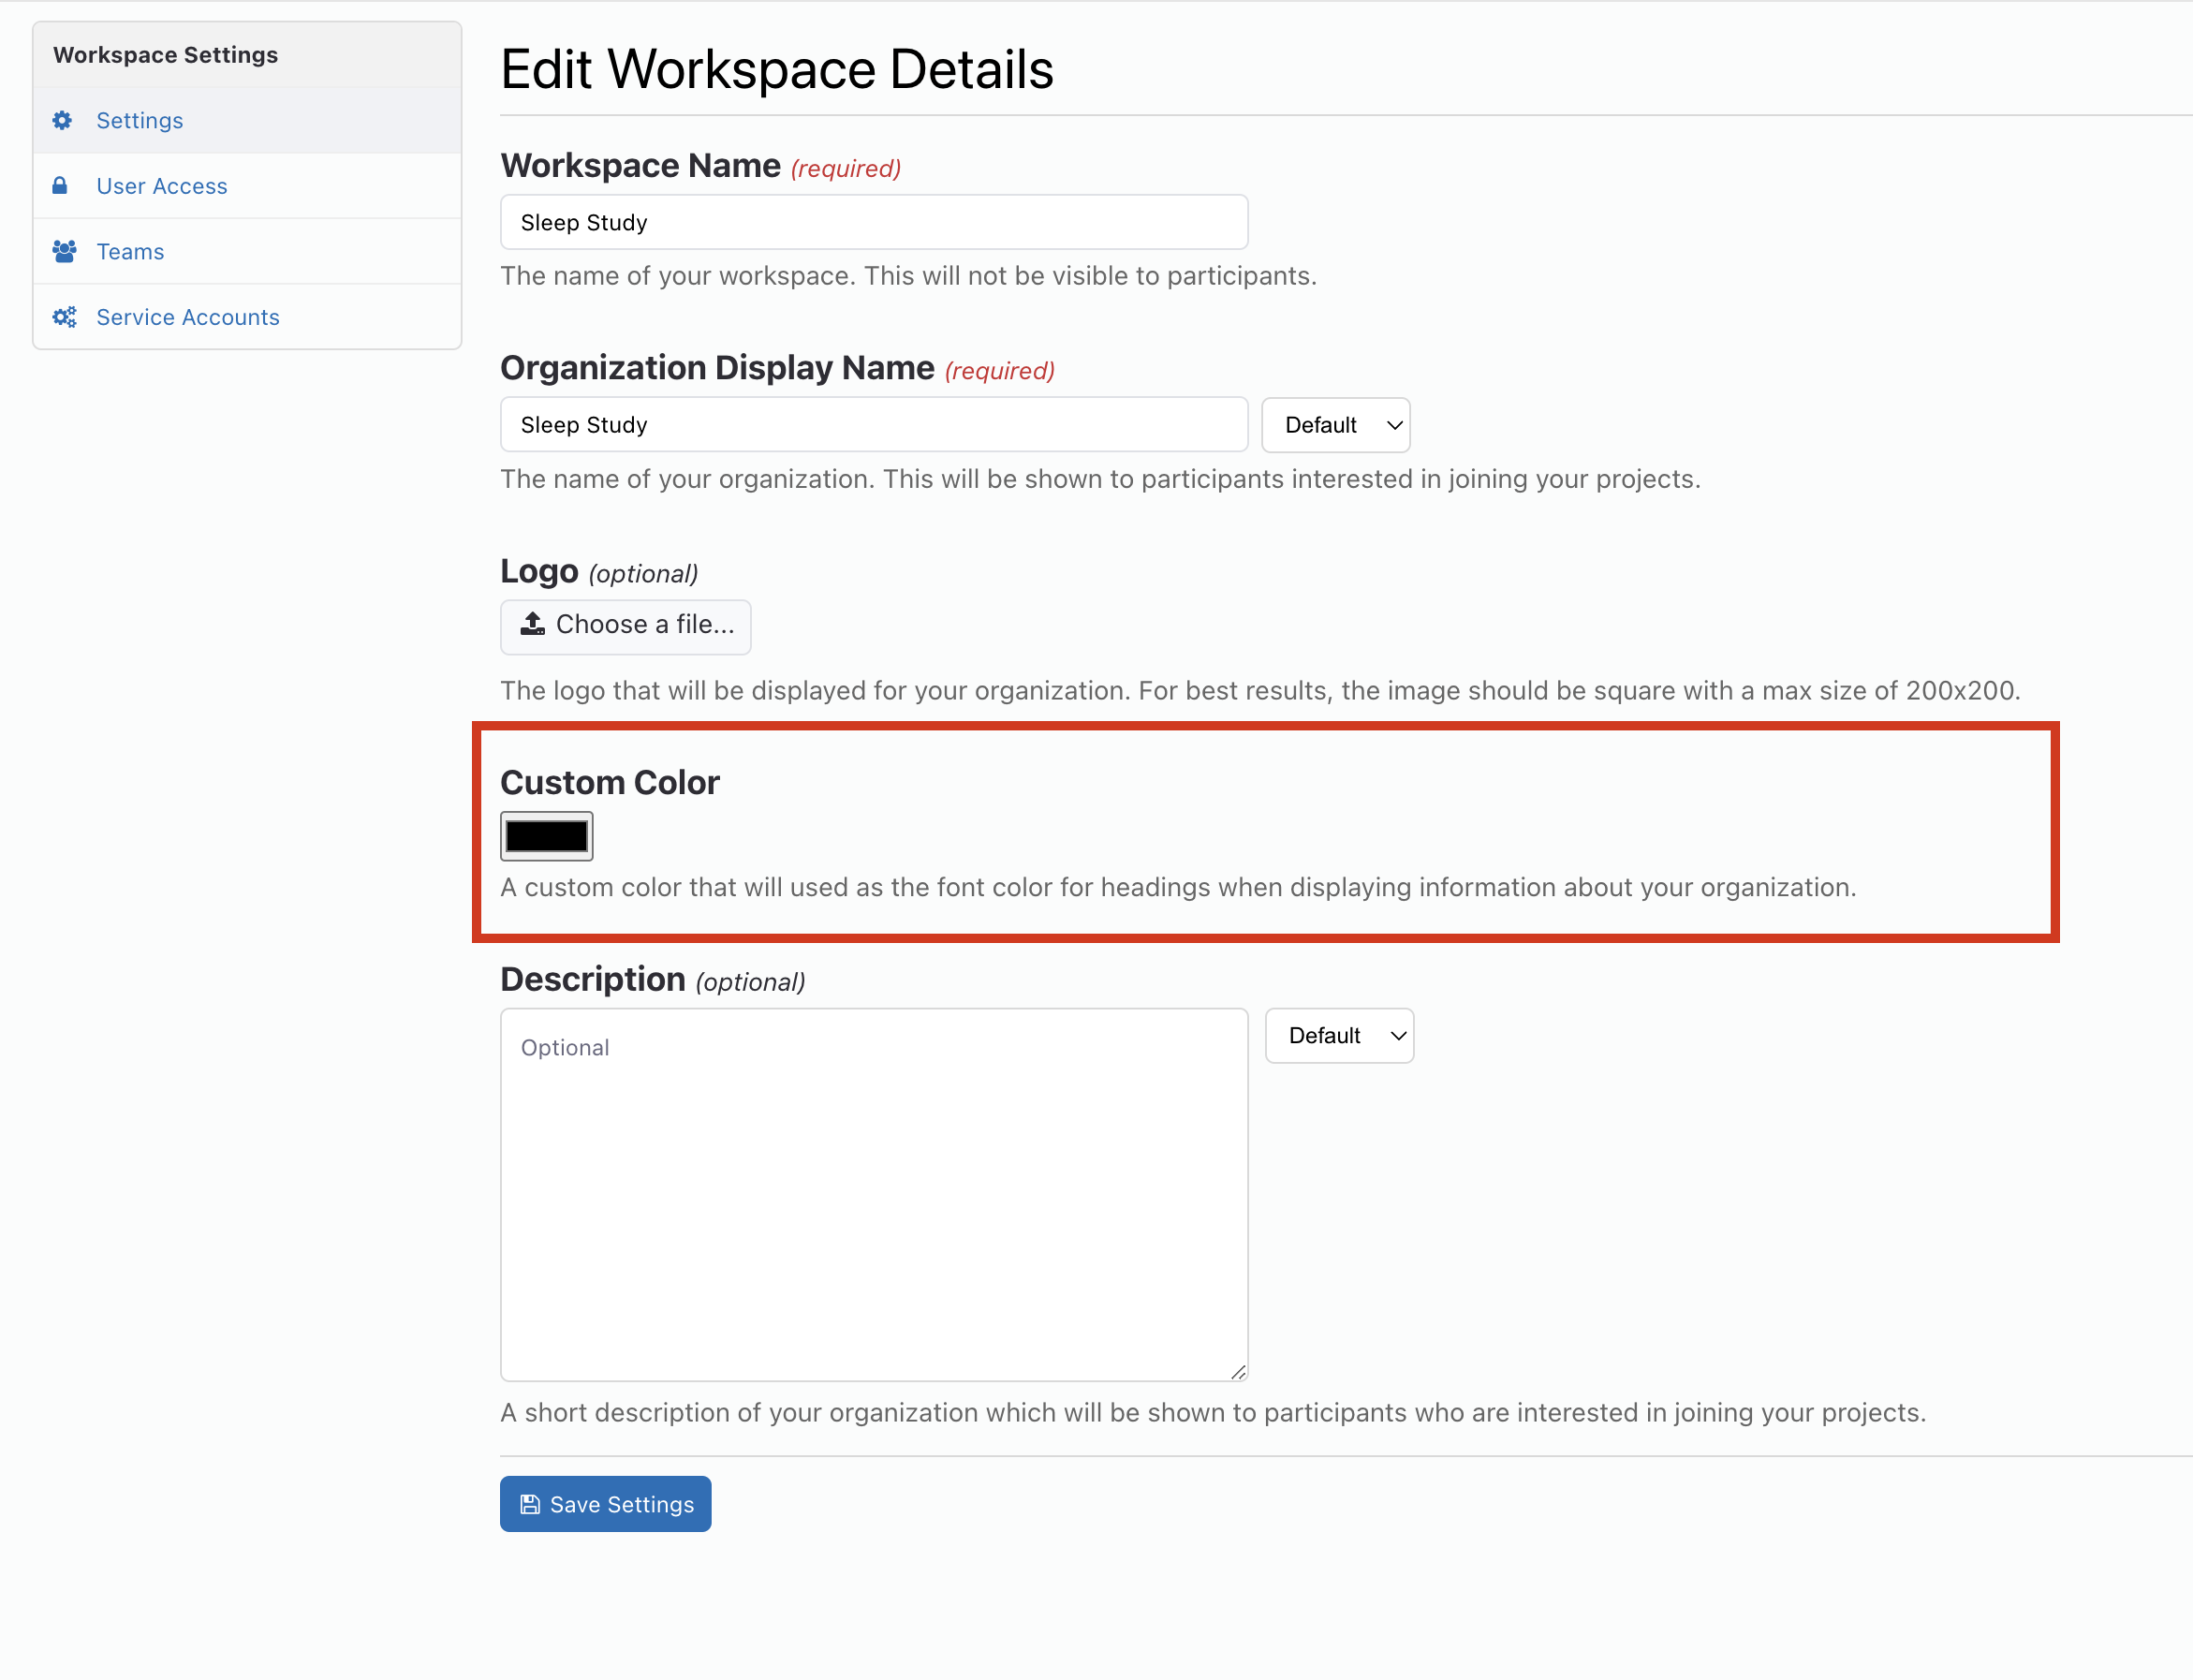Expand the Description Default dropdown
This screenshot has width=2193, height=1680.
[1338, 1035]
